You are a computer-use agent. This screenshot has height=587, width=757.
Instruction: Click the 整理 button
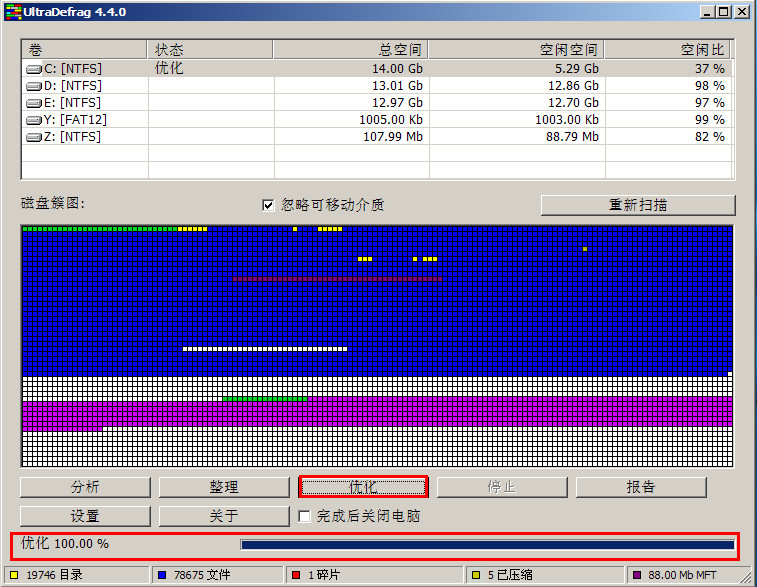[x=224, y=487]
